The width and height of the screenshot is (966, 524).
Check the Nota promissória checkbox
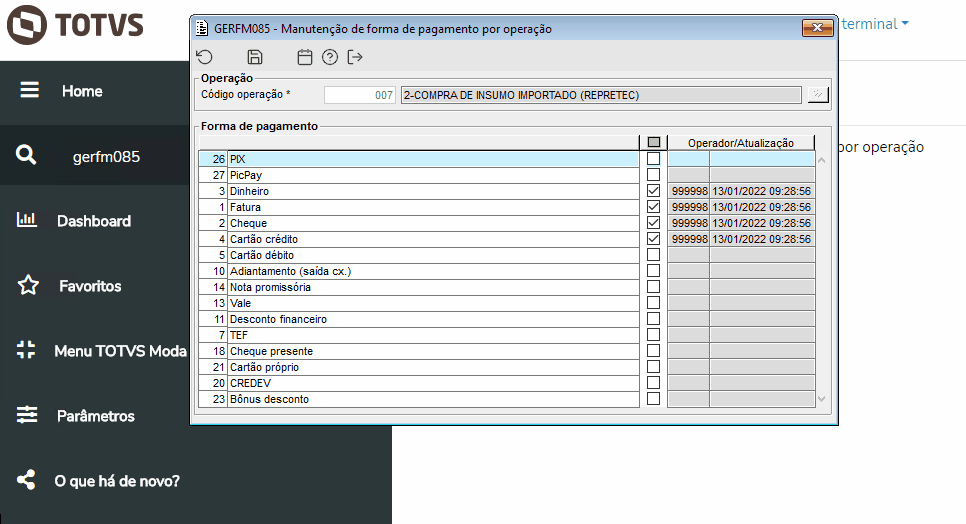tap(654, 287)
